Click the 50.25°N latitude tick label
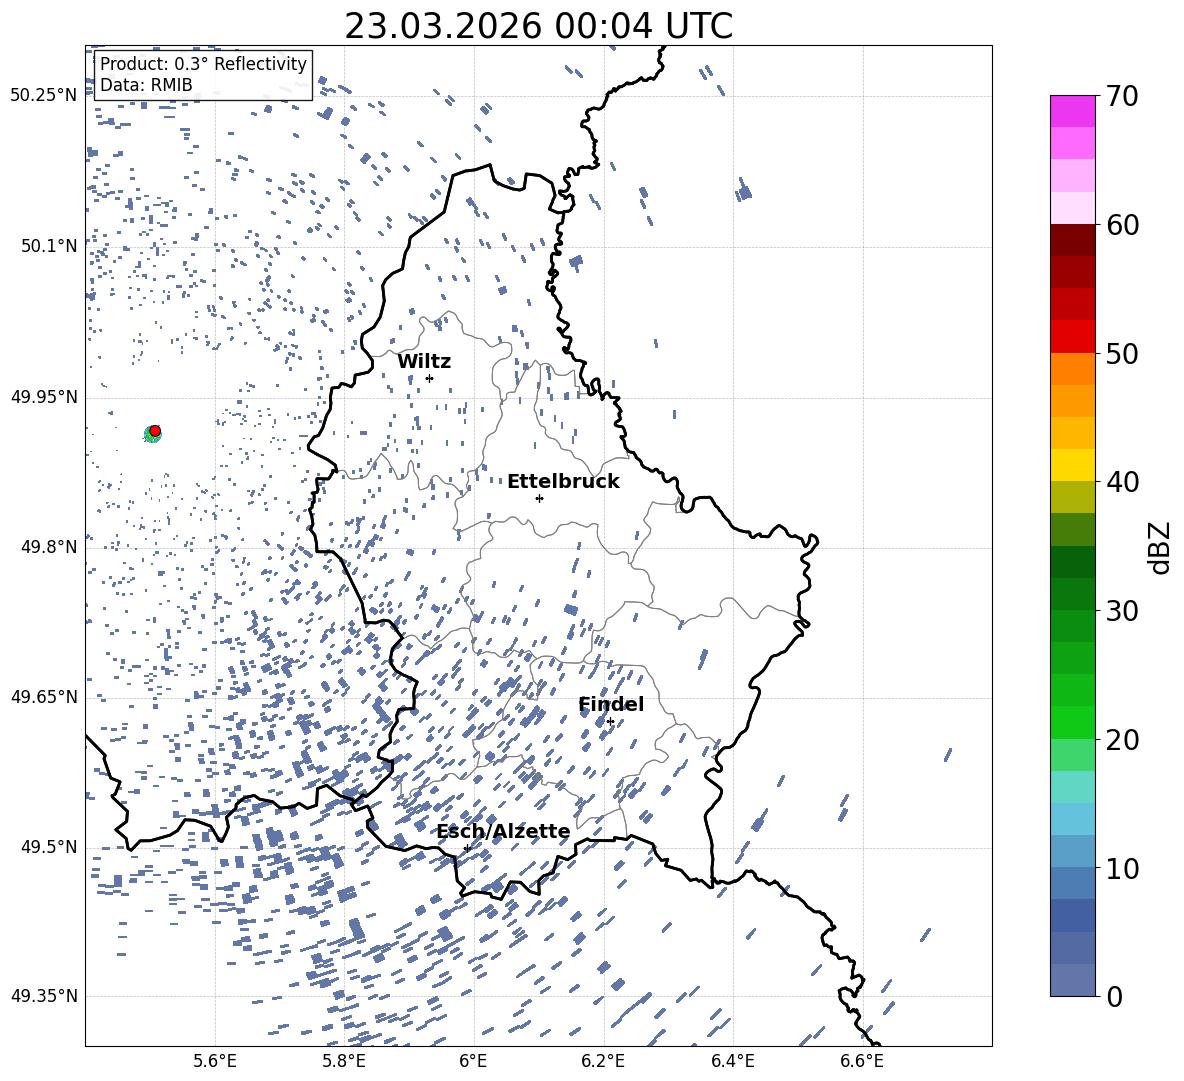 point(43,96)
